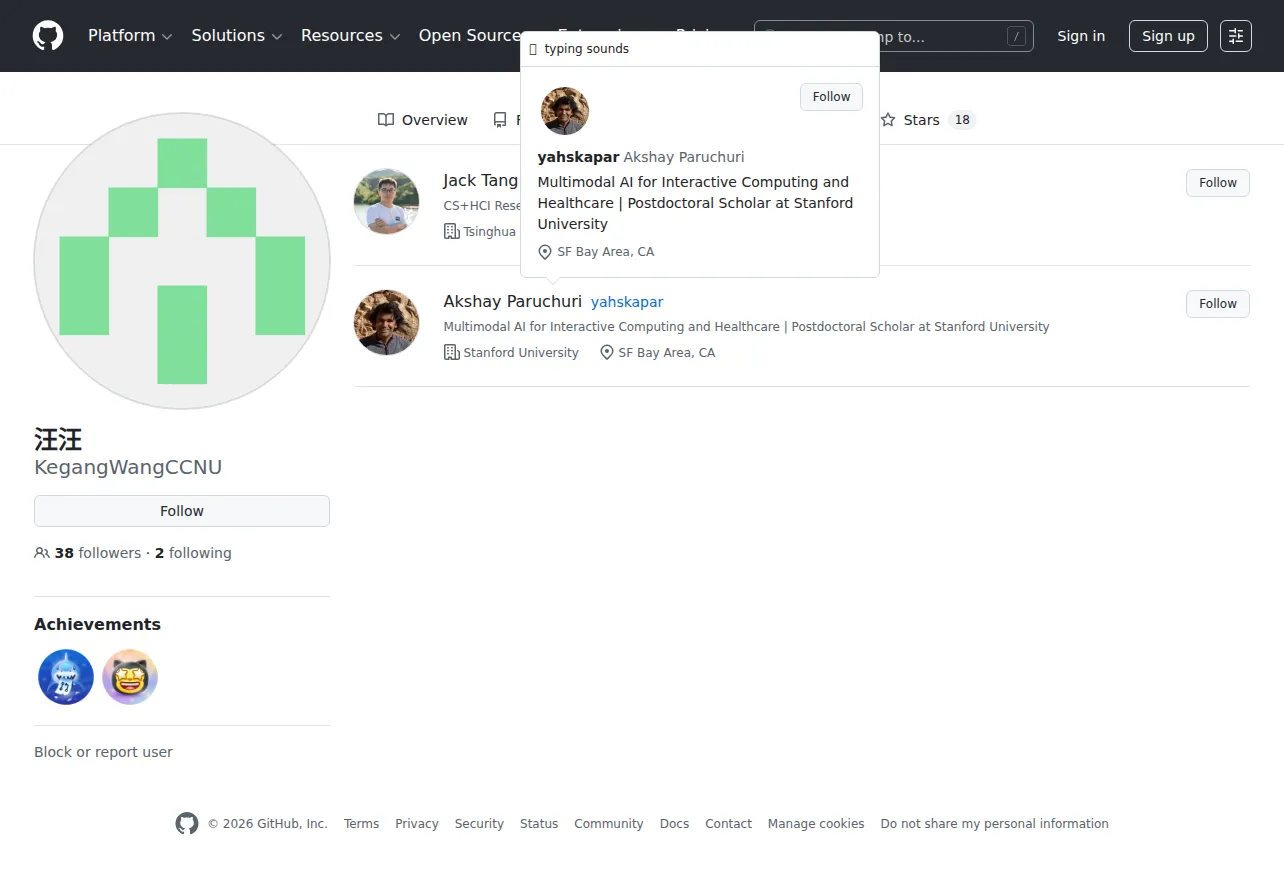The width and height of the screenshot is (1284, 877).
Task: Click the location pin next to SF Bay Area in the Akshay row
Action: click(x=607, y=352)
